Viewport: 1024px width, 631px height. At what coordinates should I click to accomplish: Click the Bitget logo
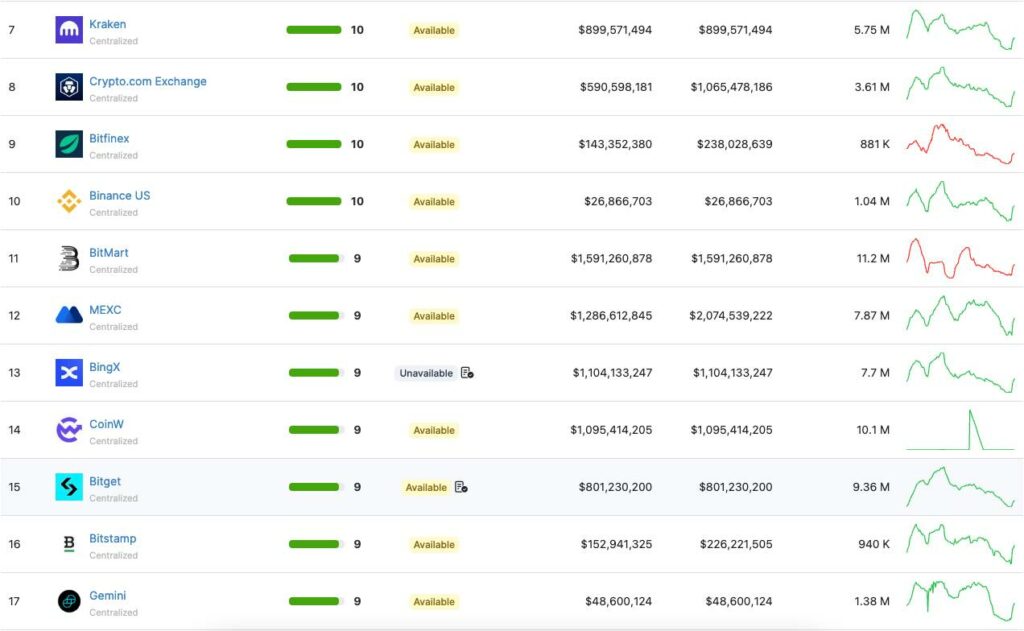coord(69,487)
